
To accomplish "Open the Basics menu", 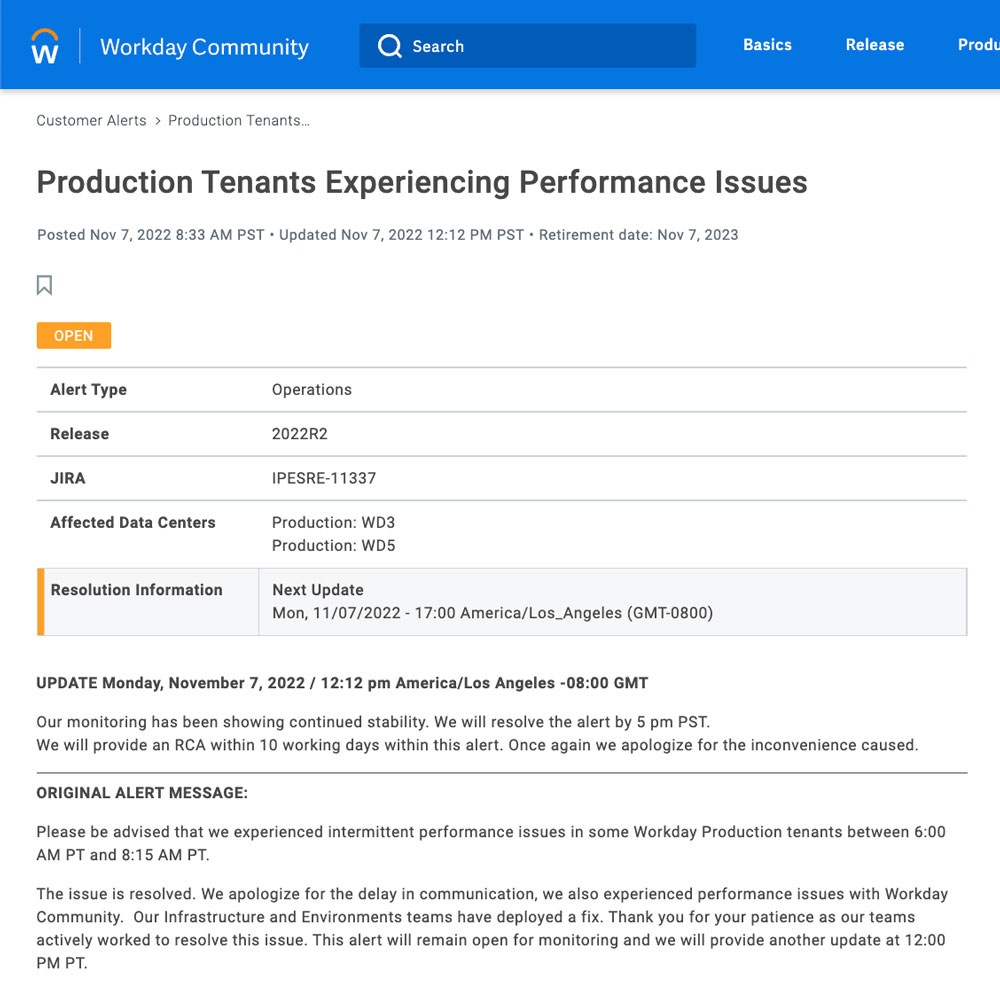I will (767, 45).
